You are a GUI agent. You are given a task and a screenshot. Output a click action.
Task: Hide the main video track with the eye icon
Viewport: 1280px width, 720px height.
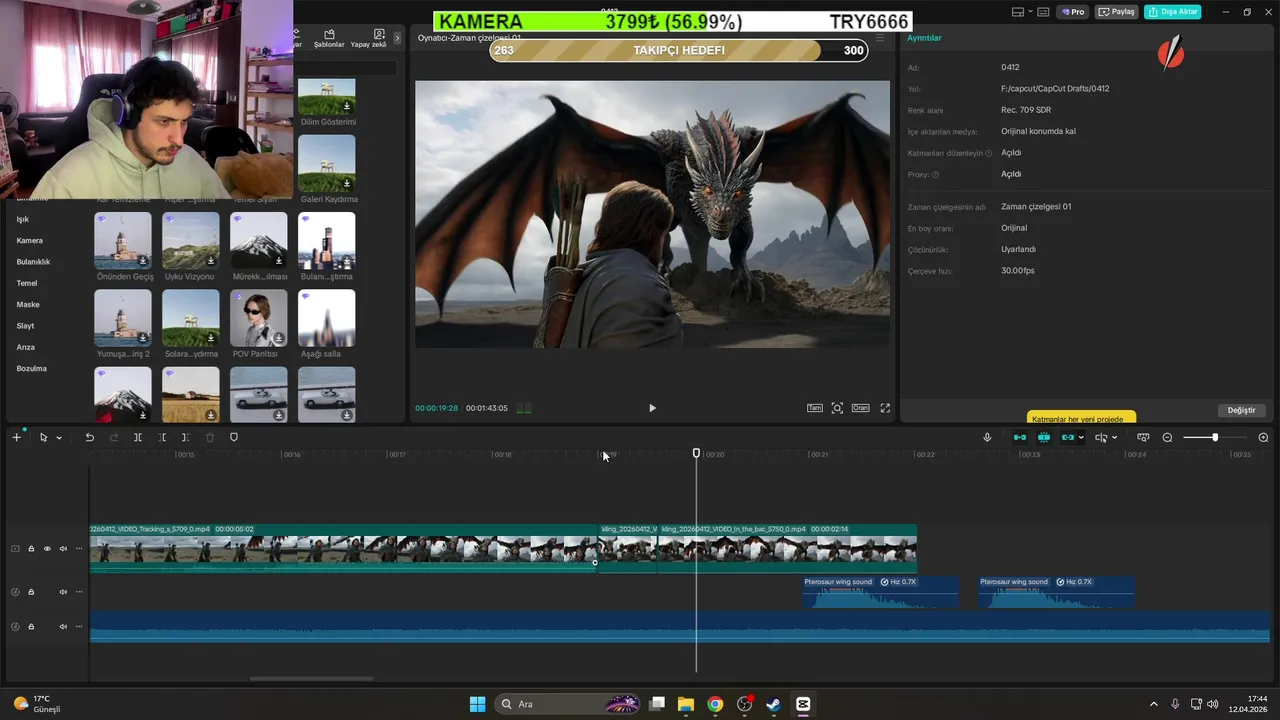click(47, 548)
